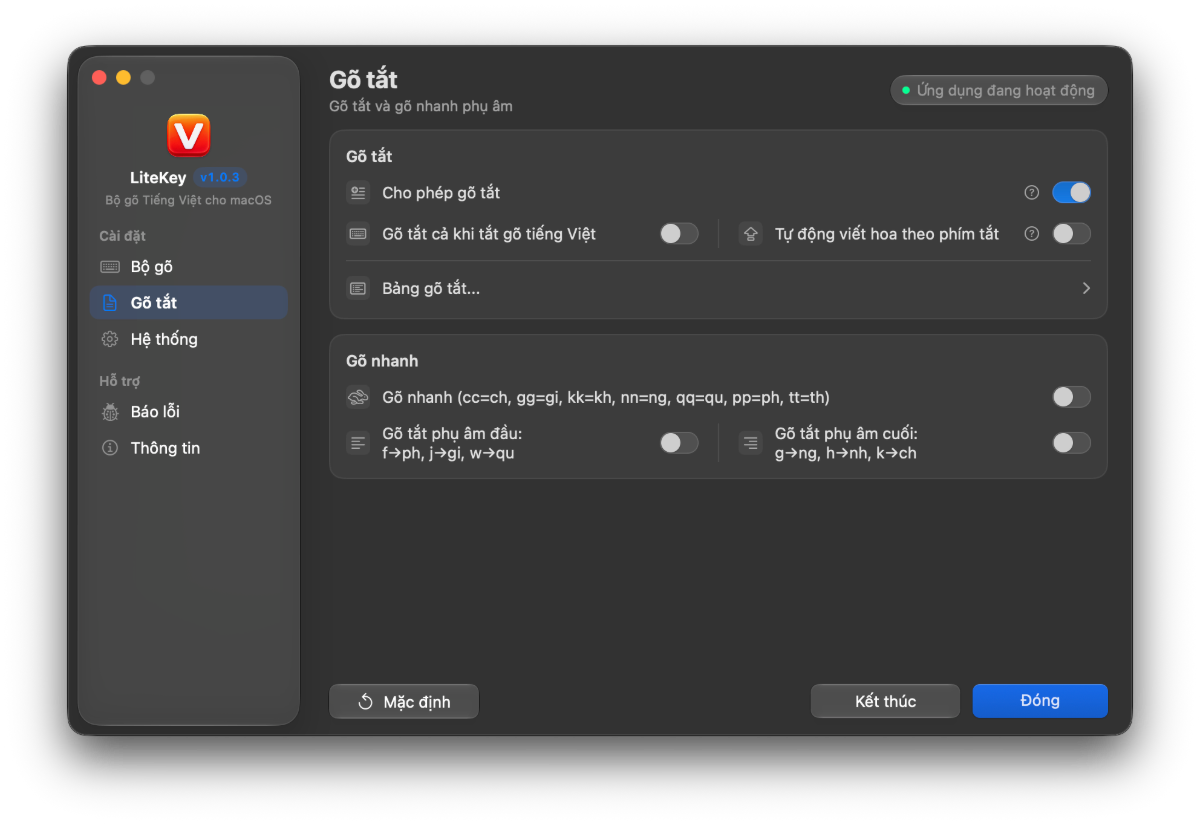This screenshot has height=825, width=1200.
Task: Enable Gõ tắt phụ âm cuối switch
Action: click(x=1071, y=443)
